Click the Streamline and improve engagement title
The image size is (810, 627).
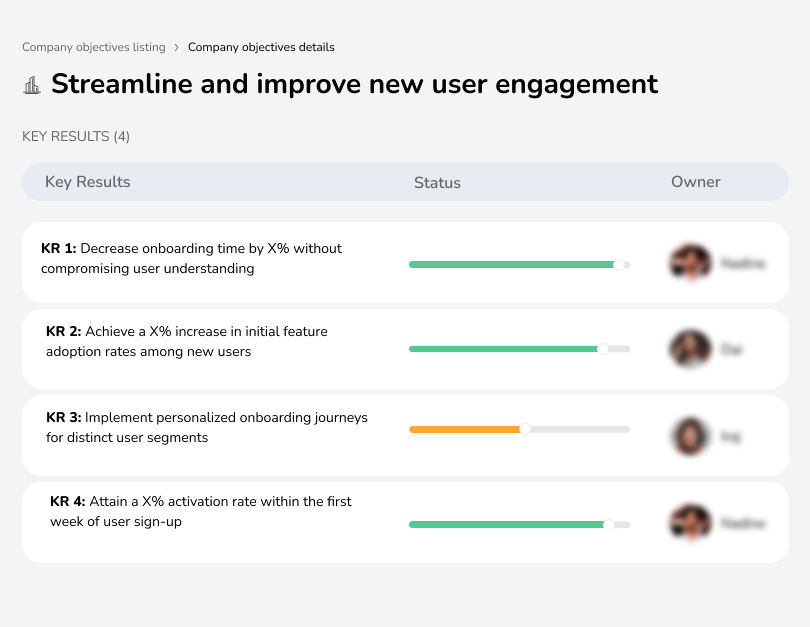(x=355, y=84)
